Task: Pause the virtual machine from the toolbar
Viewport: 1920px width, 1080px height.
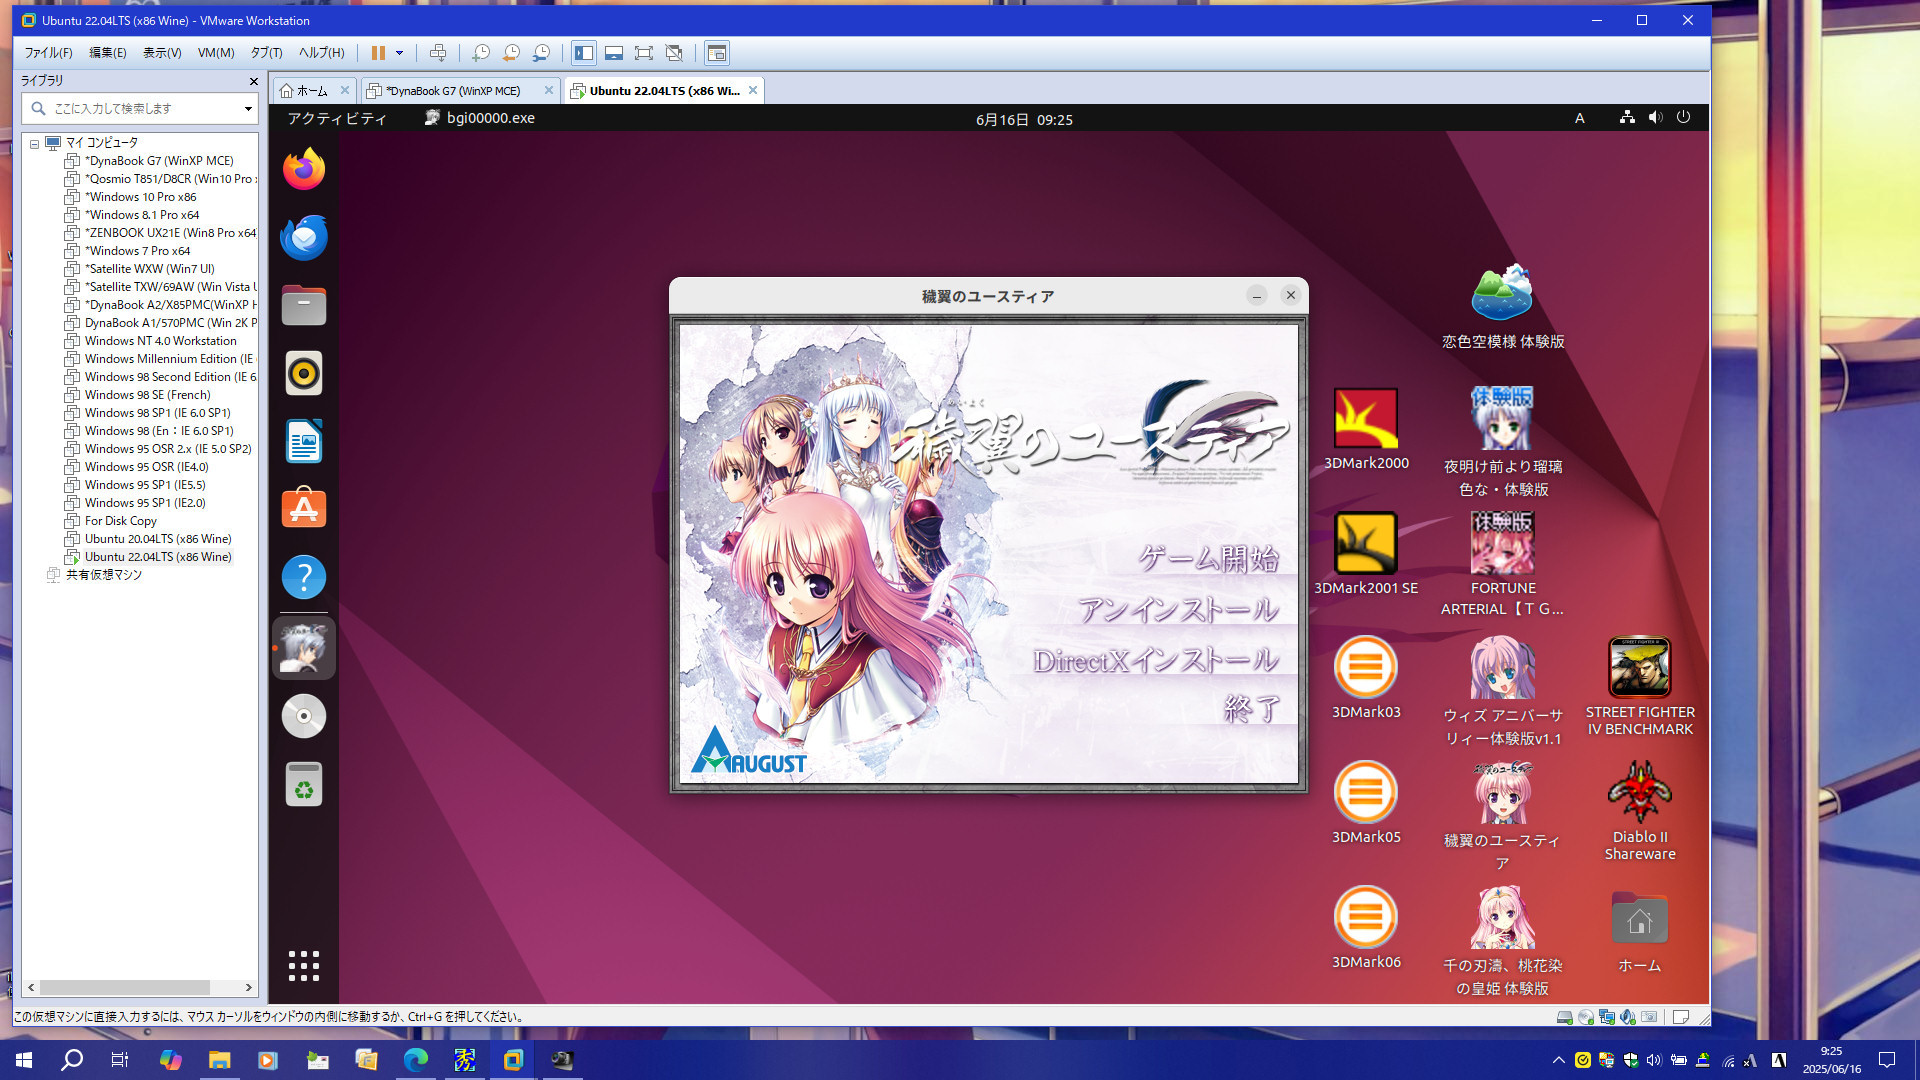Action: click(x=378, y=53)
